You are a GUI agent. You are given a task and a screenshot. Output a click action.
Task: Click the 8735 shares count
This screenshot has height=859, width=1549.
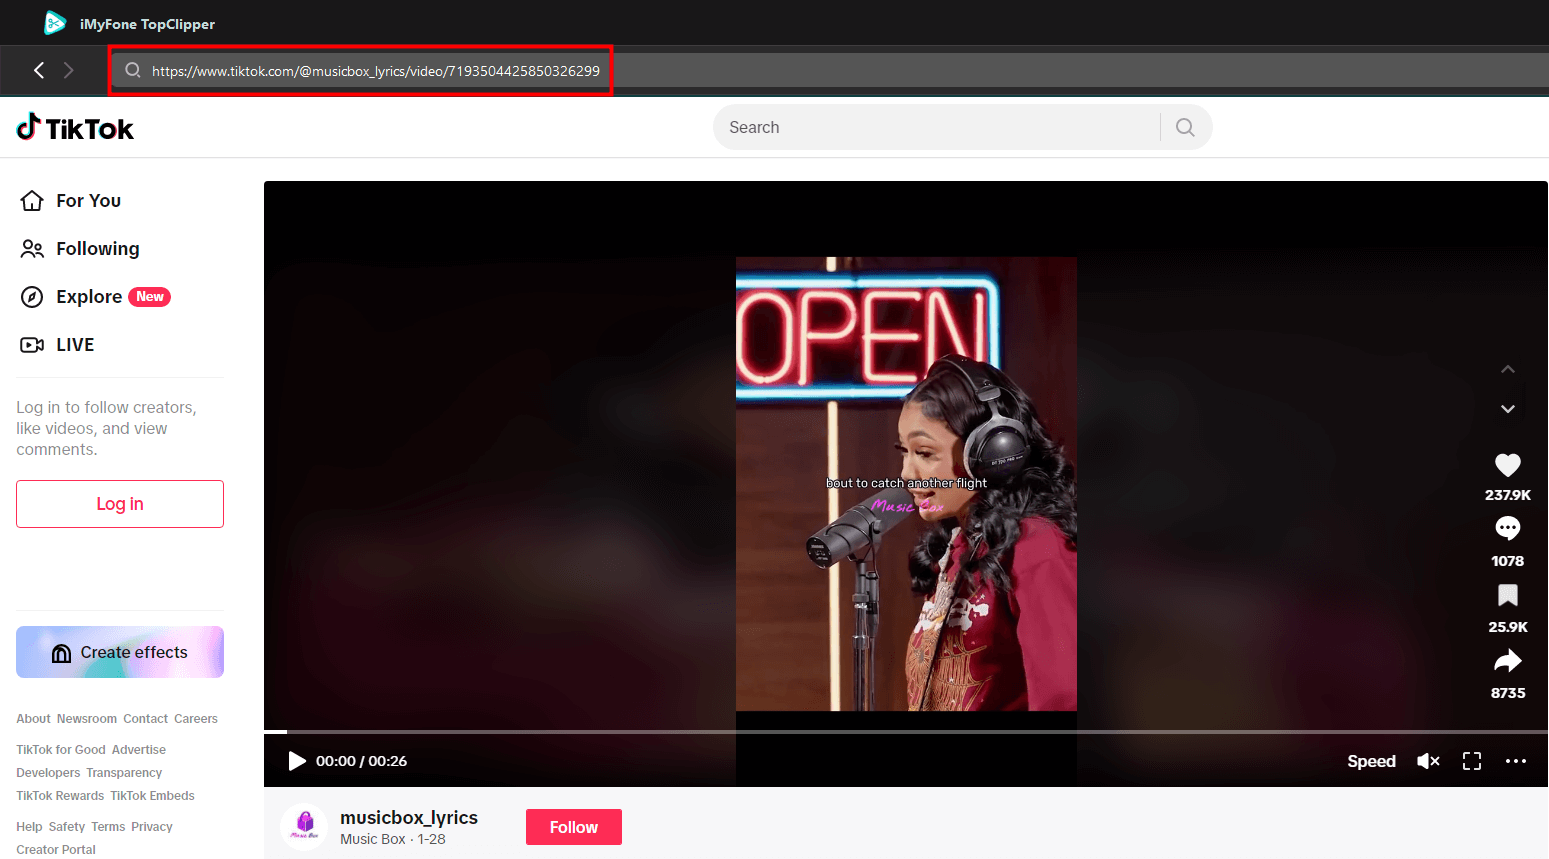pos(1508,693)
